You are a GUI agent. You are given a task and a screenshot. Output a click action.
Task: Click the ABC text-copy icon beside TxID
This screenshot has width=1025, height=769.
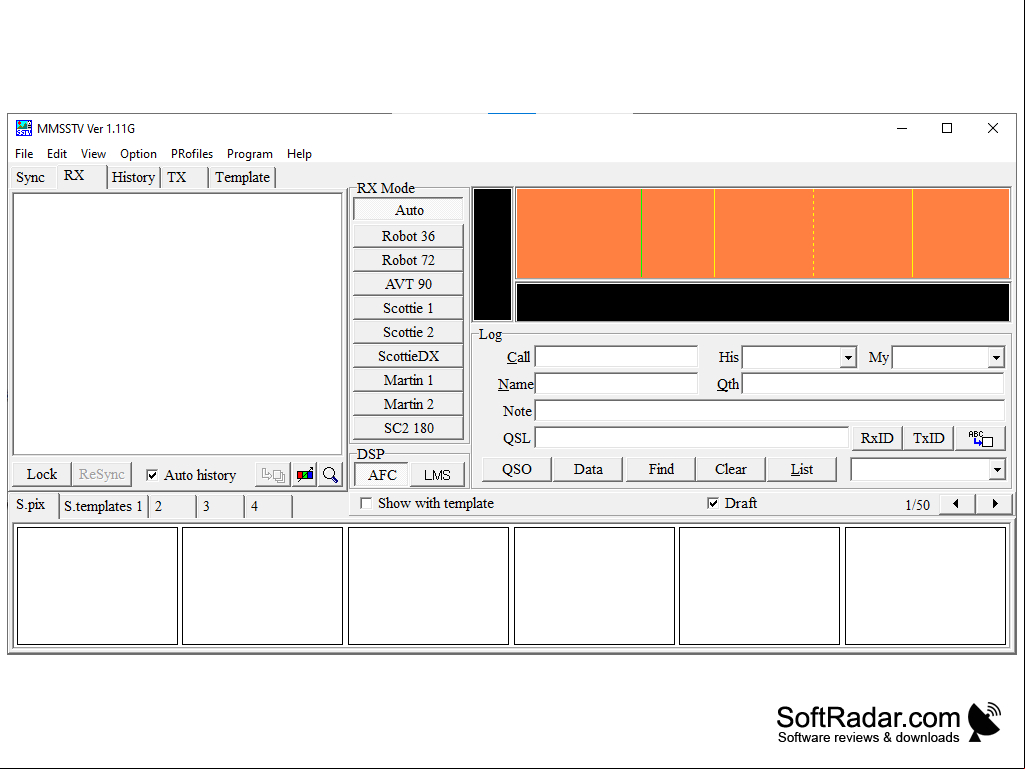980,438
